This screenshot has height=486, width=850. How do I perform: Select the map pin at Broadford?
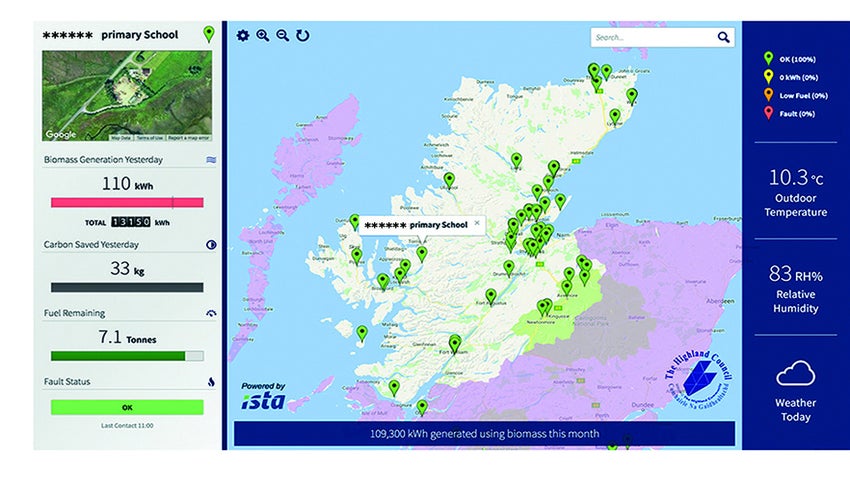pyautogui.click(x=383, y=281)
